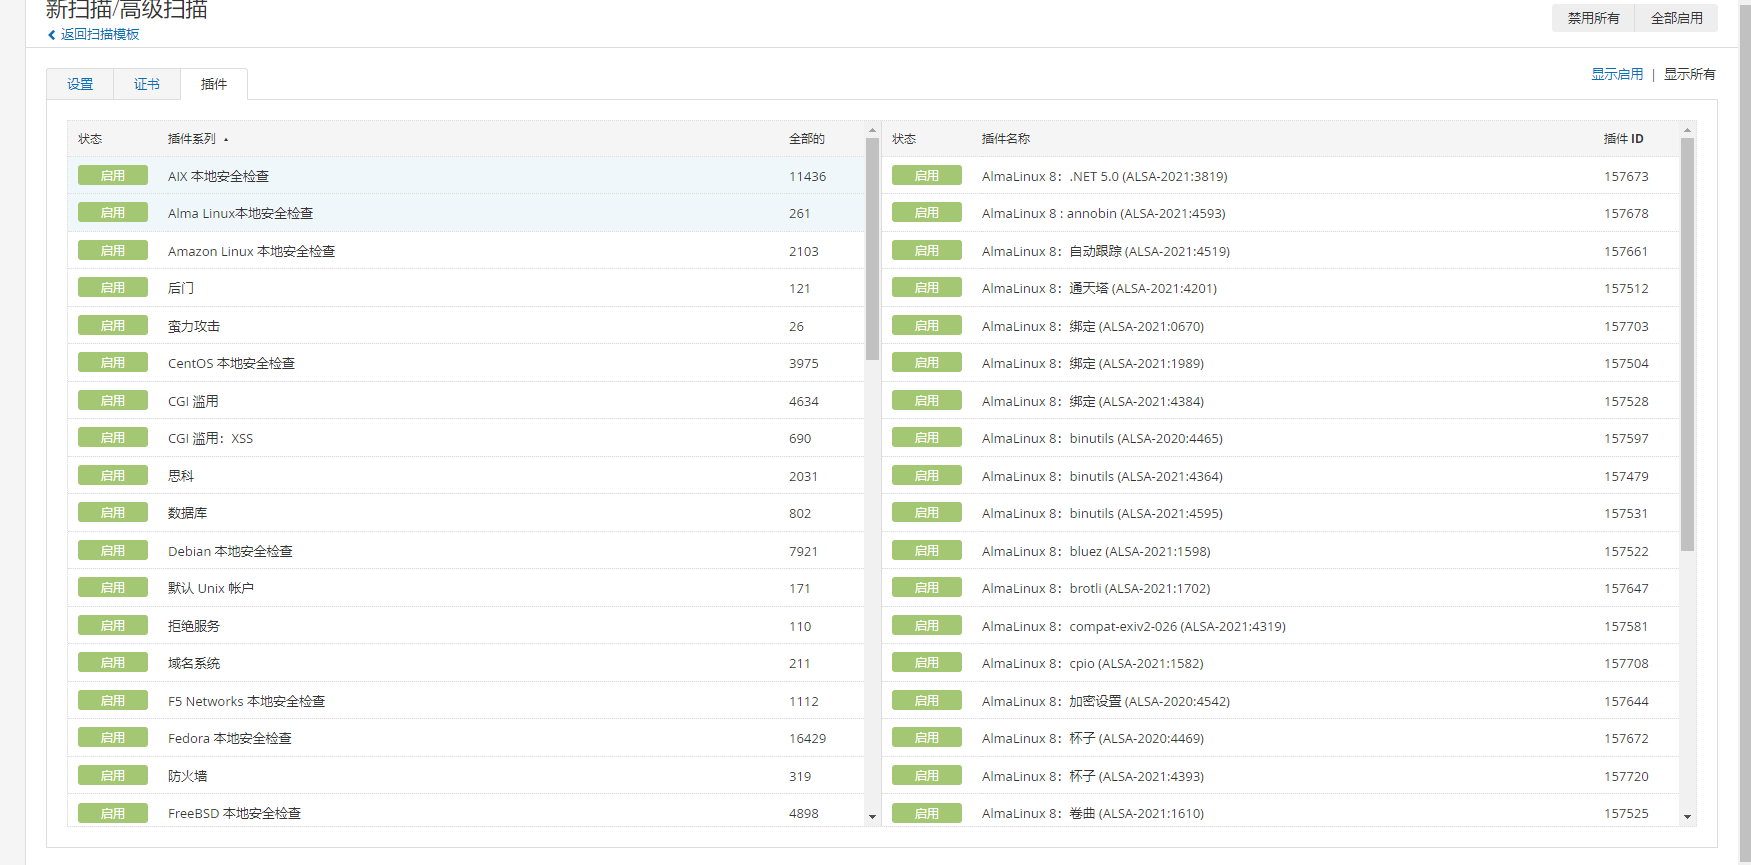
Task: Select FreeBSD 本地安全检查 row
Action: (466, 810)
